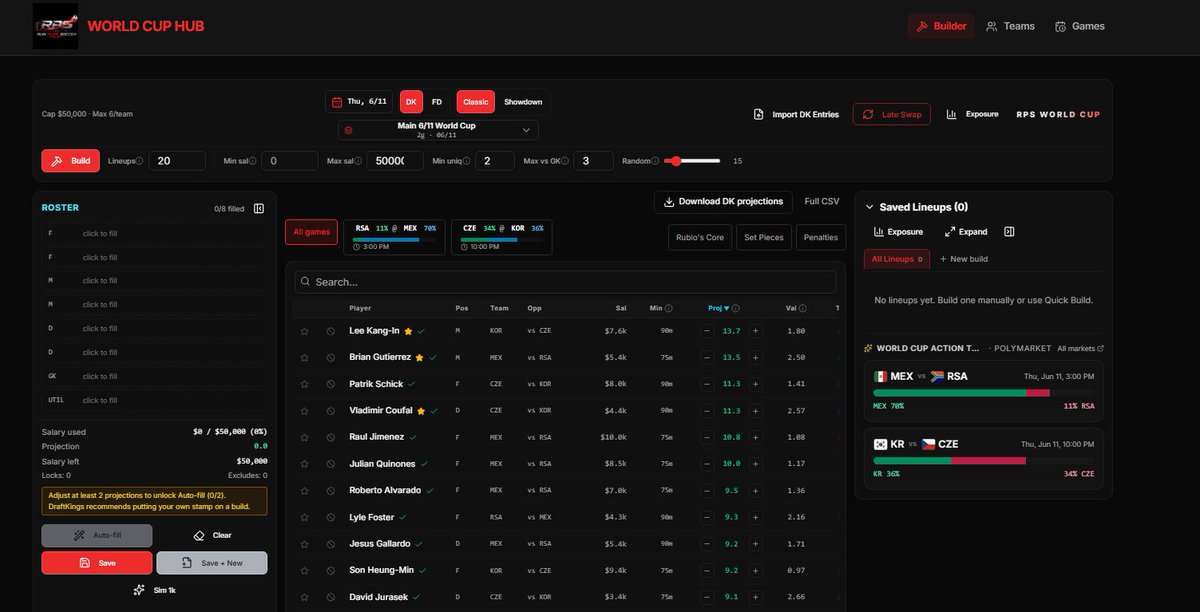The image size is (1200, 612).
Task: Exclude Lyle Foster using the ban icon
Action: [330, 517]
